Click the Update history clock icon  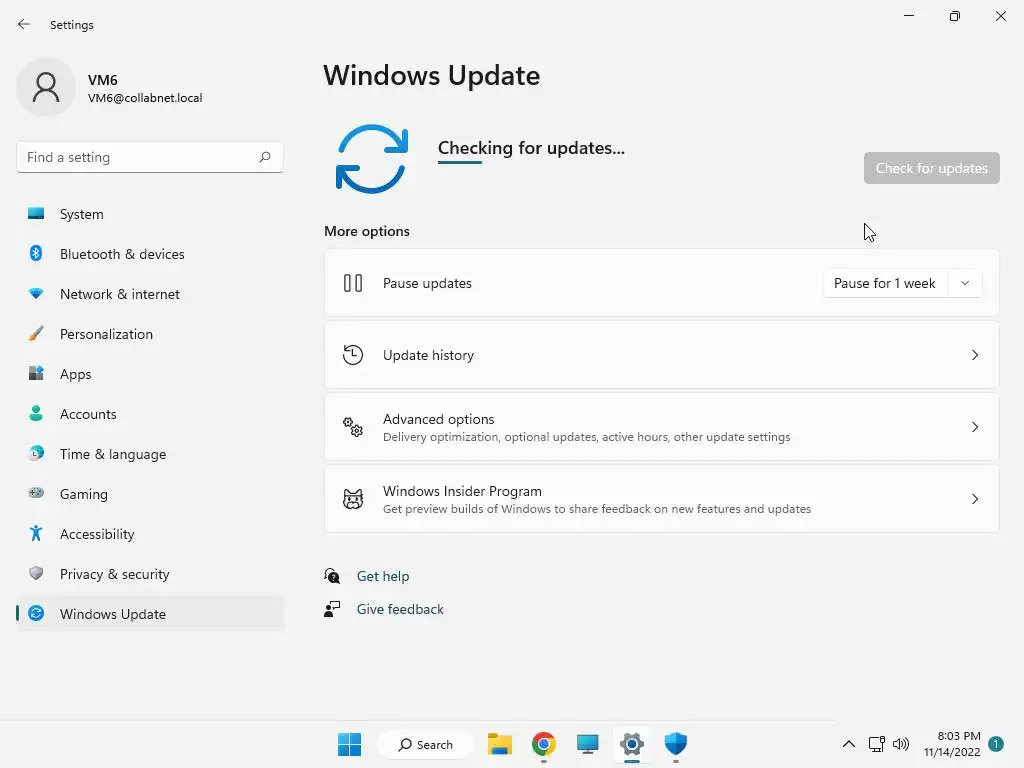pyautogui.click(x=353, y=355)
